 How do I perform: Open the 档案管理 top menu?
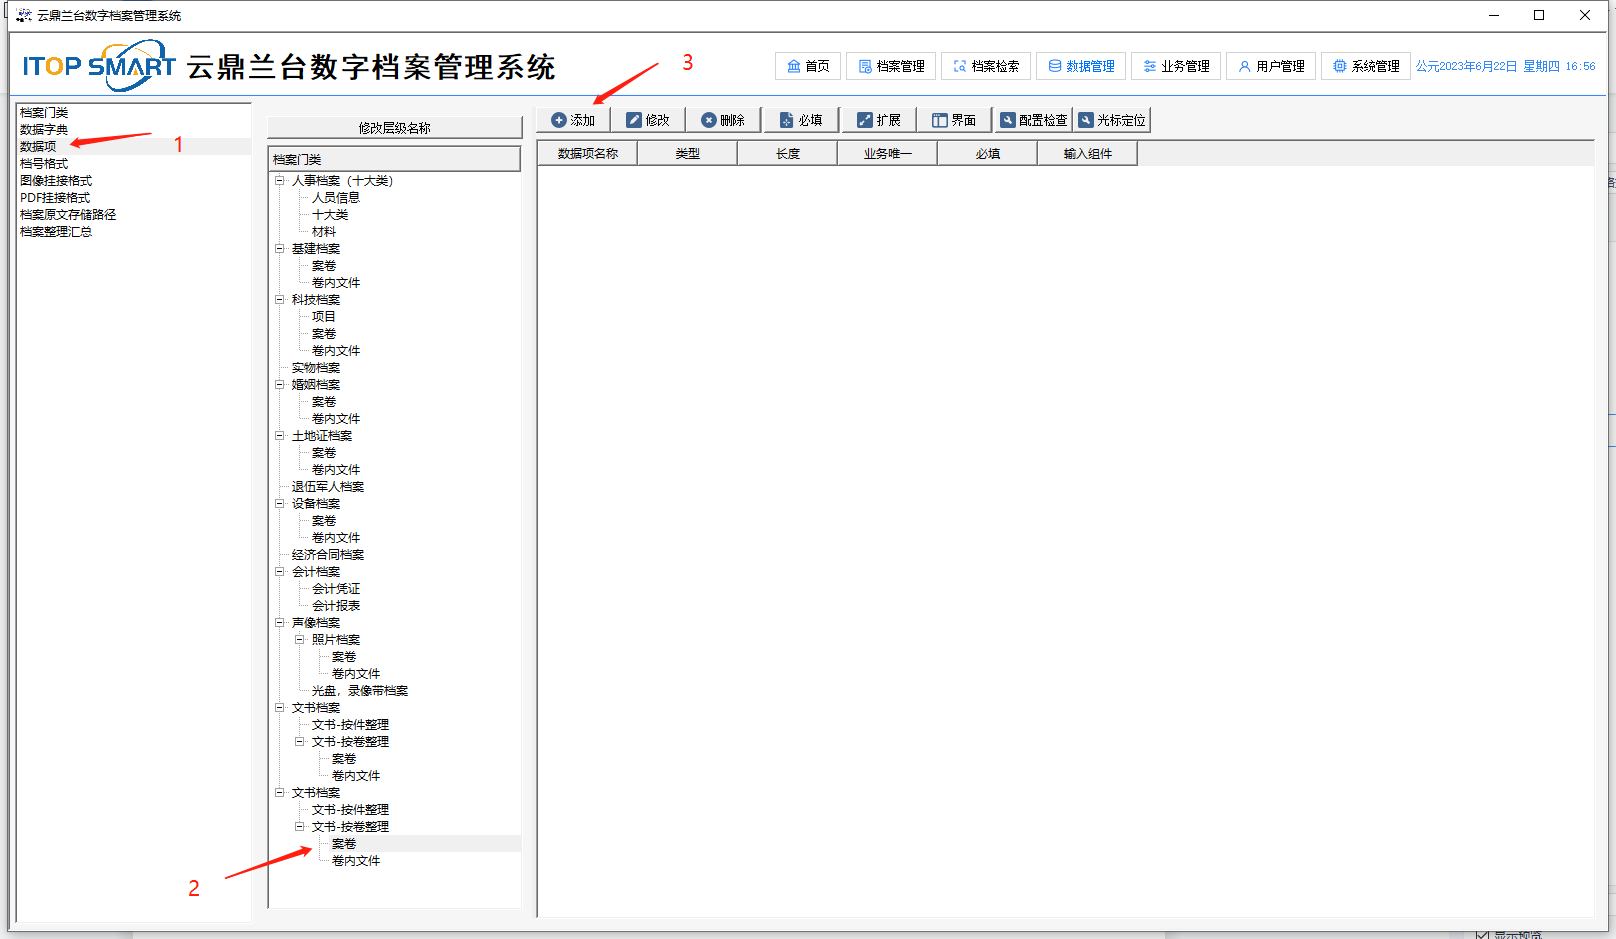(x=891, y=66)
